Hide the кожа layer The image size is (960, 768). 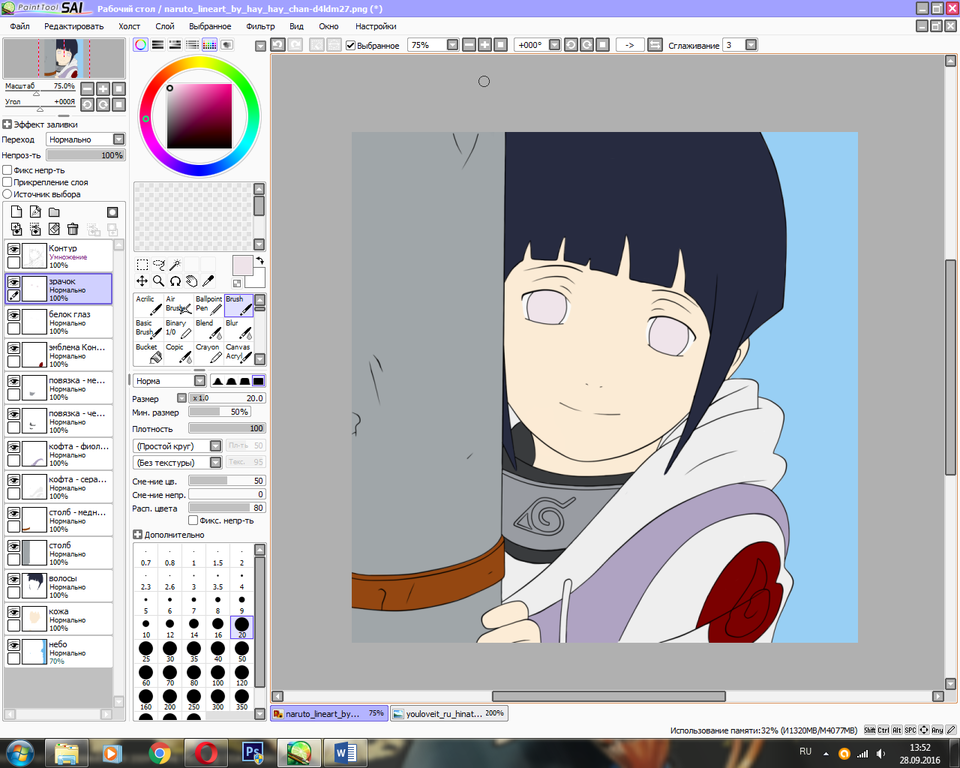point(13,612)
